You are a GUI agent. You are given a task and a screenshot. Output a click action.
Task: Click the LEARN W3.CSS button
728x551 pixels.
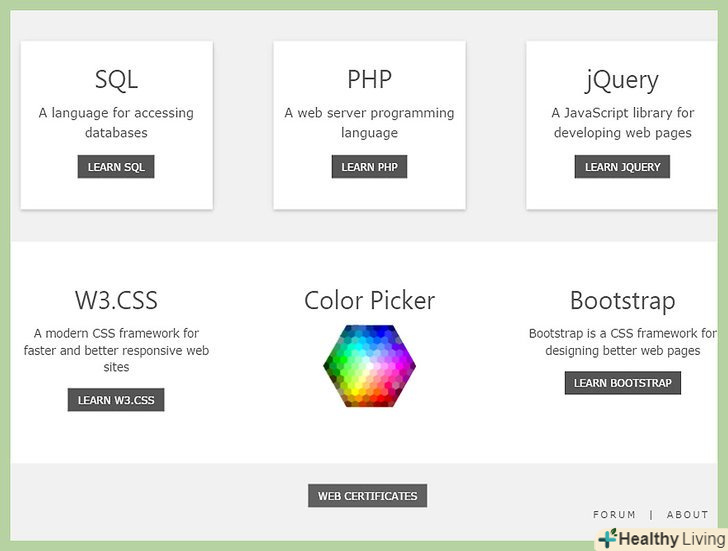(x=116, y=400)
